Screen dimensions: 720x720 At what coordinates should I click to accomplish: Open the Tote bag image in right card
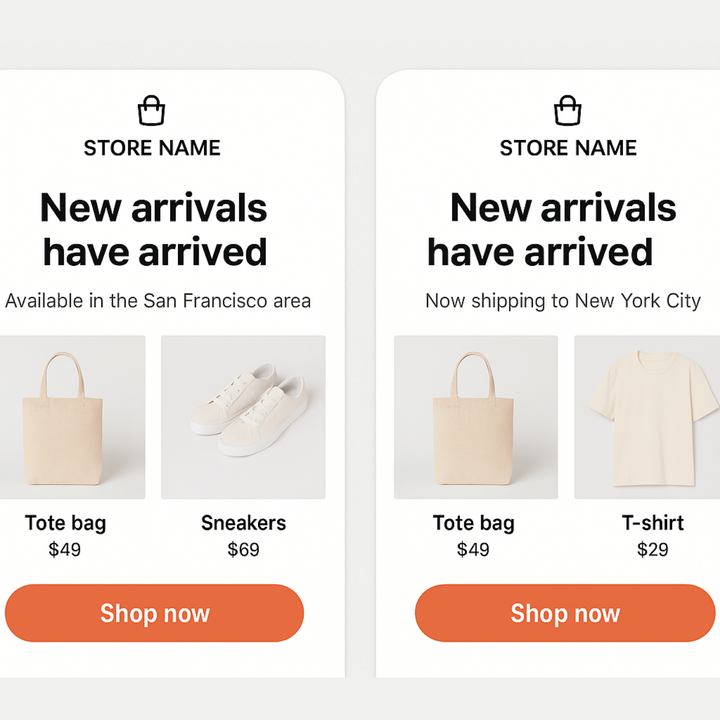[475, 417]
